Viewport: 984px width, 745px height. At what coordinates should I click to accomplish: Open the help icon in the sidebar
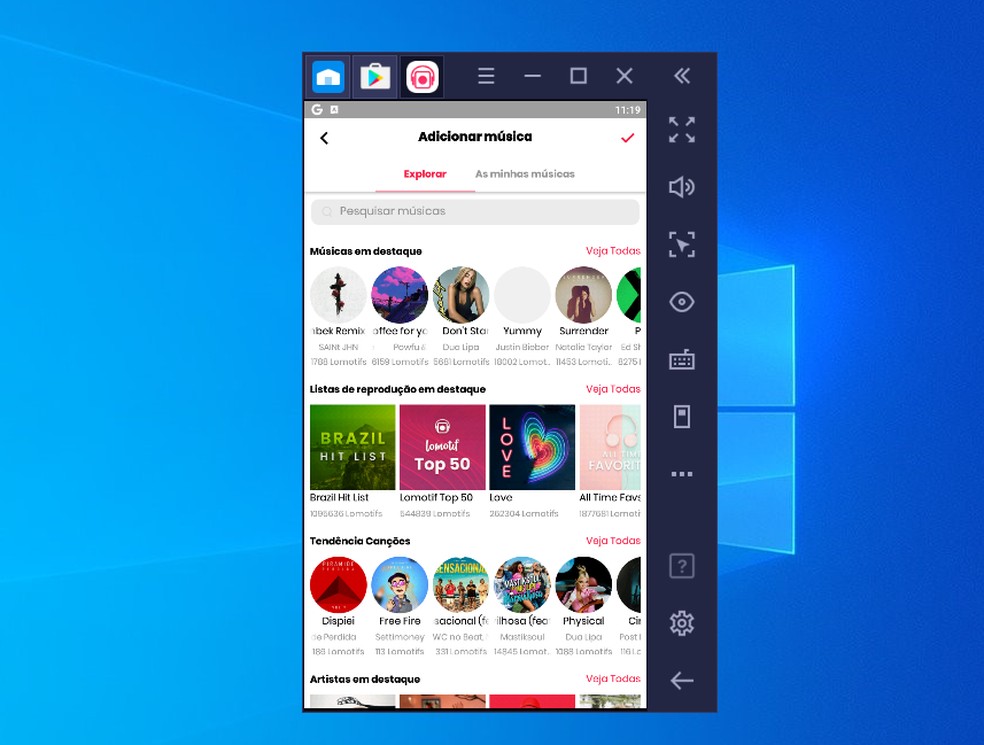(681, 565)
